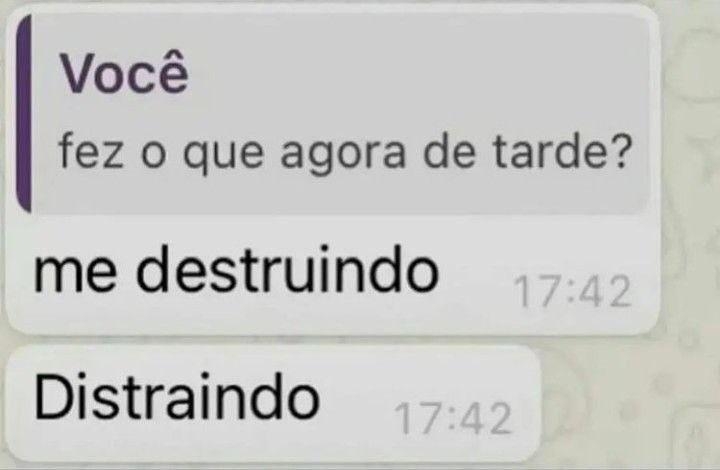Select the "Distraindo" message text

coord(177,397)
